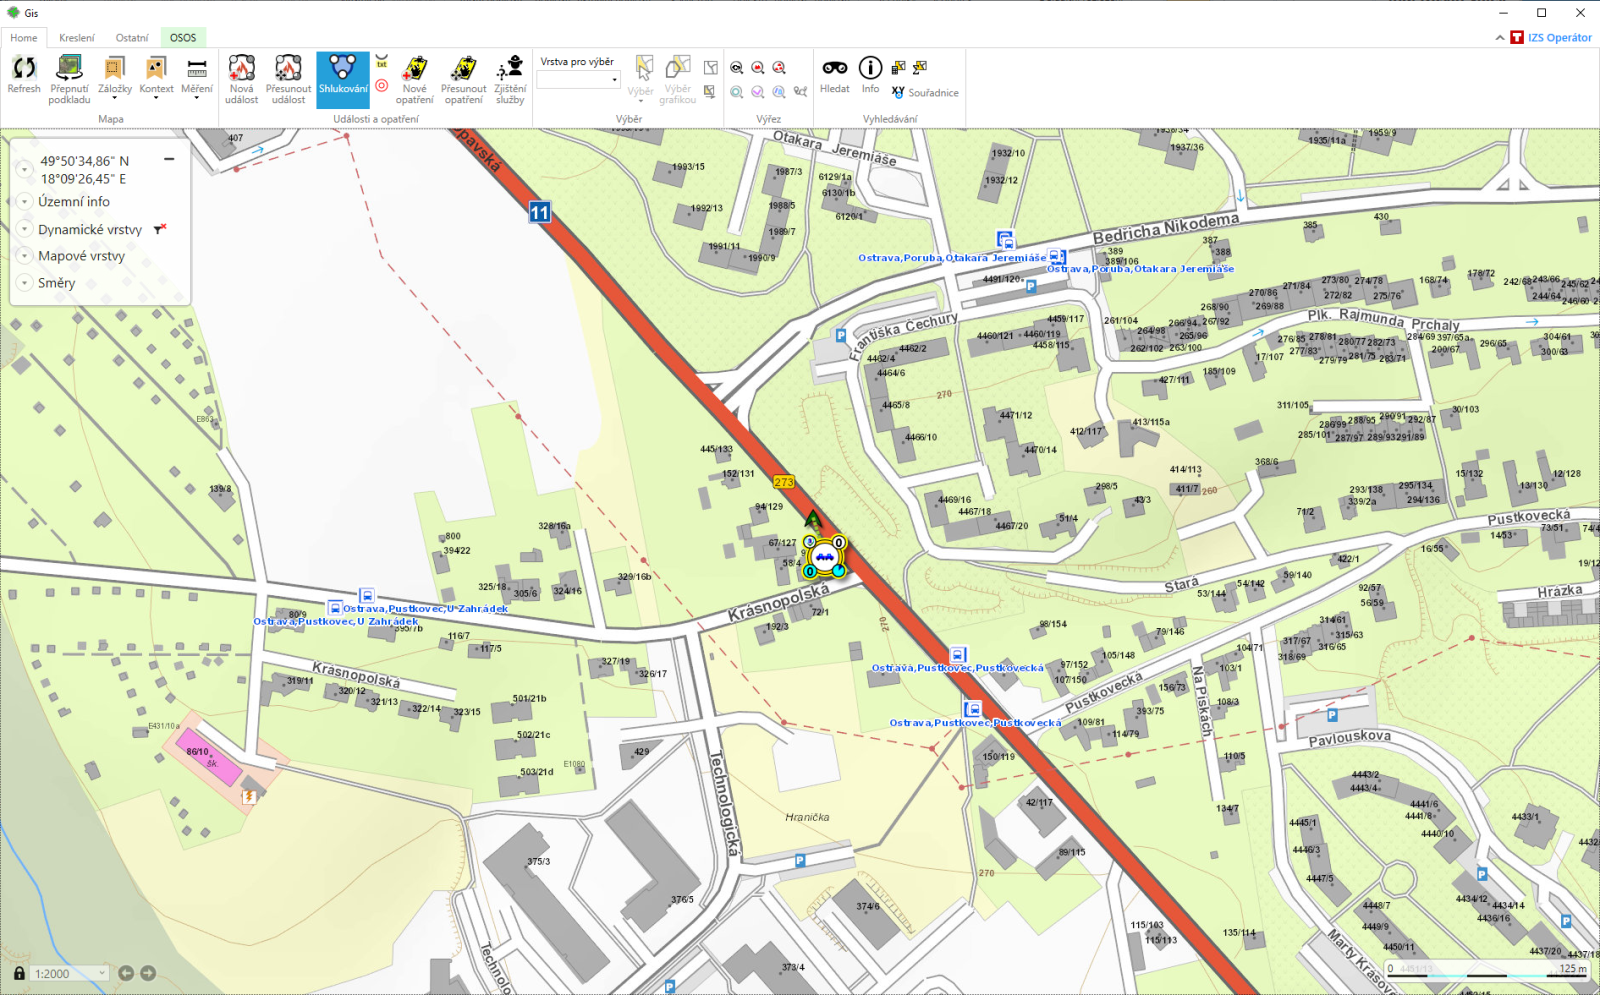Toggle the scale lock icon
The image size is (1600, 995).
19,973
